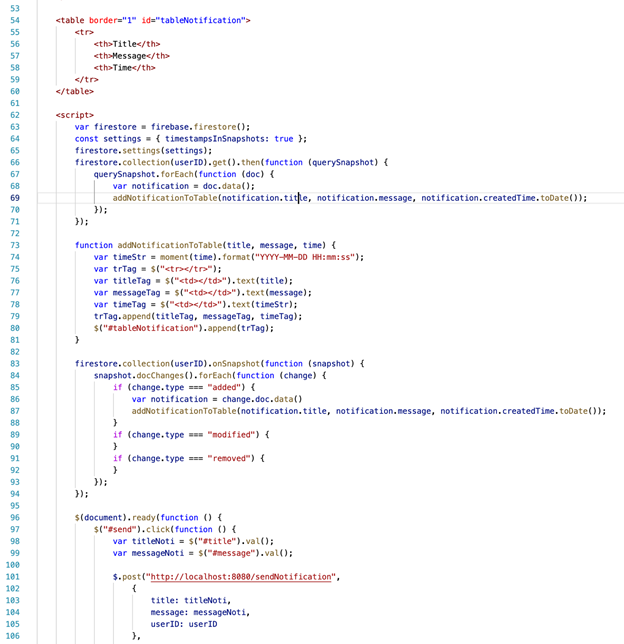Click "querySnapshot" parameter on line 66
The width and height of the screenshot is (624, 644).
(x=343, y=162)
